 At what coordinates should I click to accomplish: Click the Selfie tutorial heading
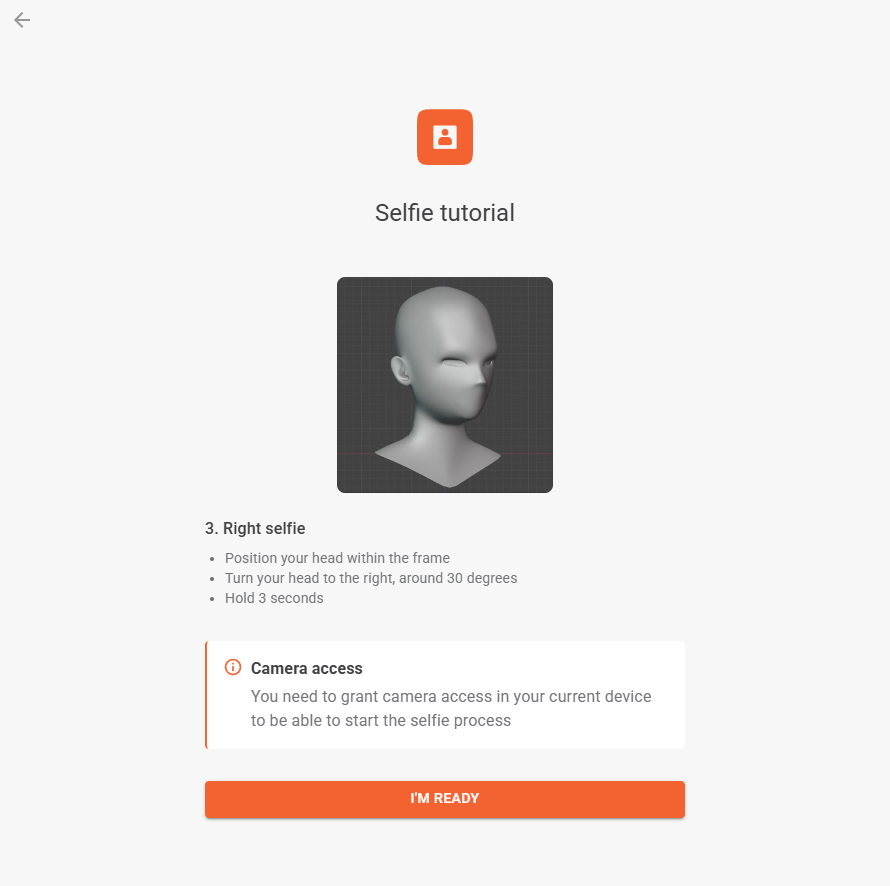tap(445, 213)
